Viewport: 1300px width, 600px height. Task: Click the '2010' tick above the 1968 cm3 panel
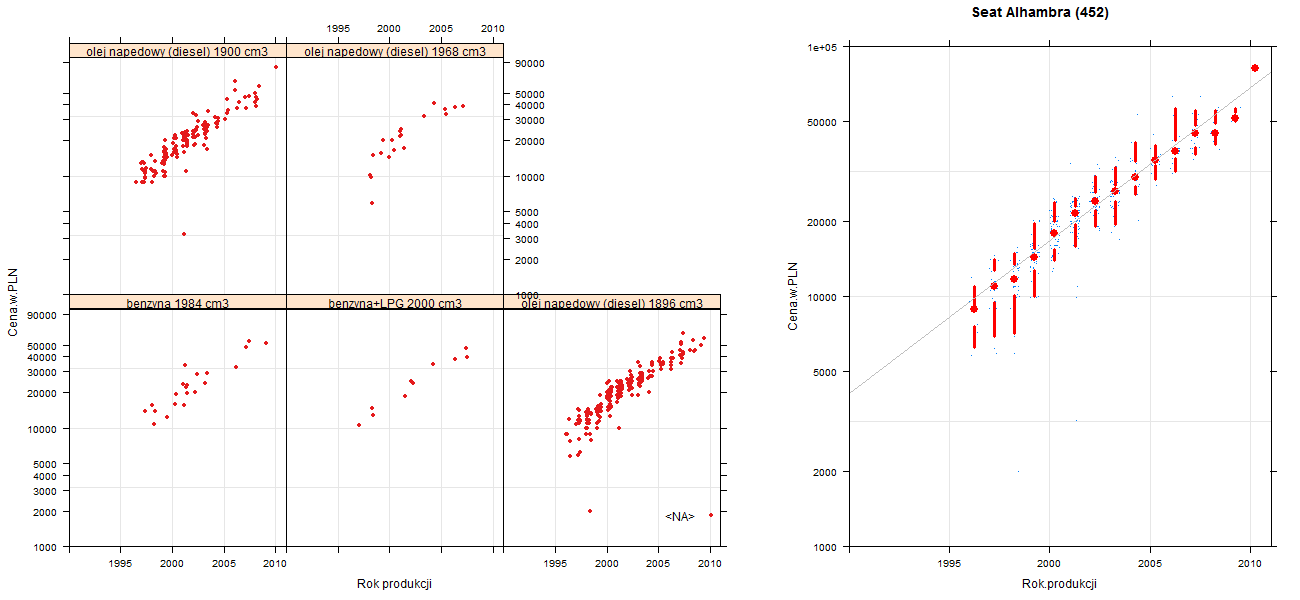coord(492,28)
